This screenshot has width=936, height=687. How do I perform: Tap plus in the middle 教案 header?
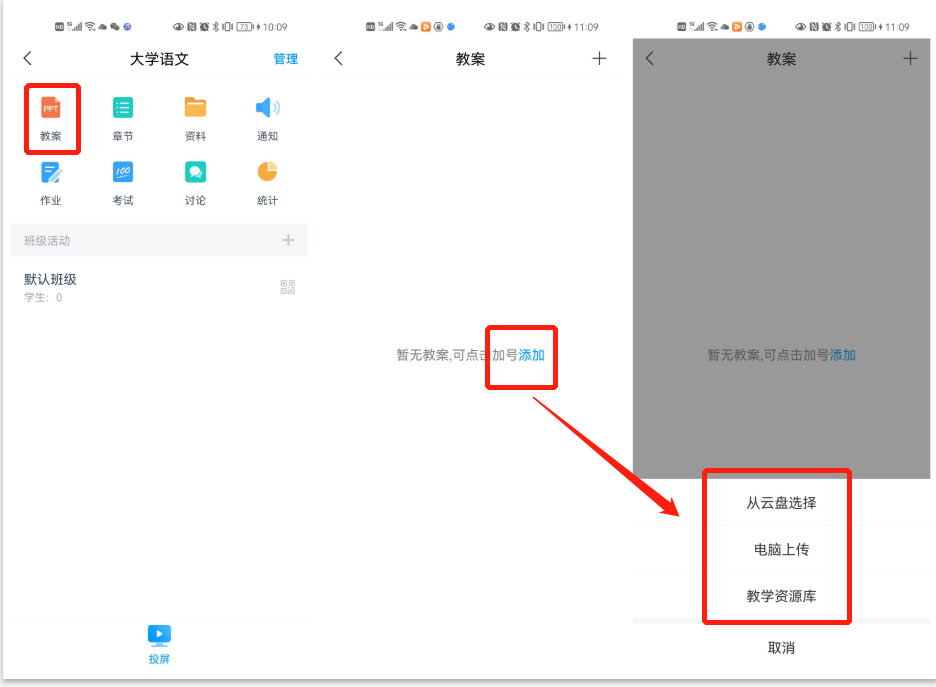coord(599,58)
